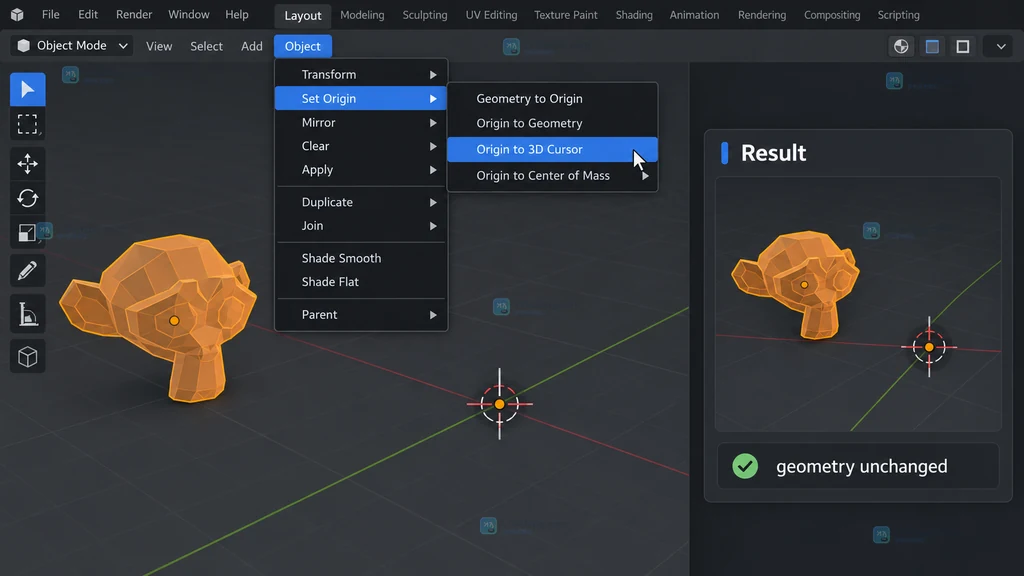Switch to the Shading workspace tab

[x=633, y=15]
